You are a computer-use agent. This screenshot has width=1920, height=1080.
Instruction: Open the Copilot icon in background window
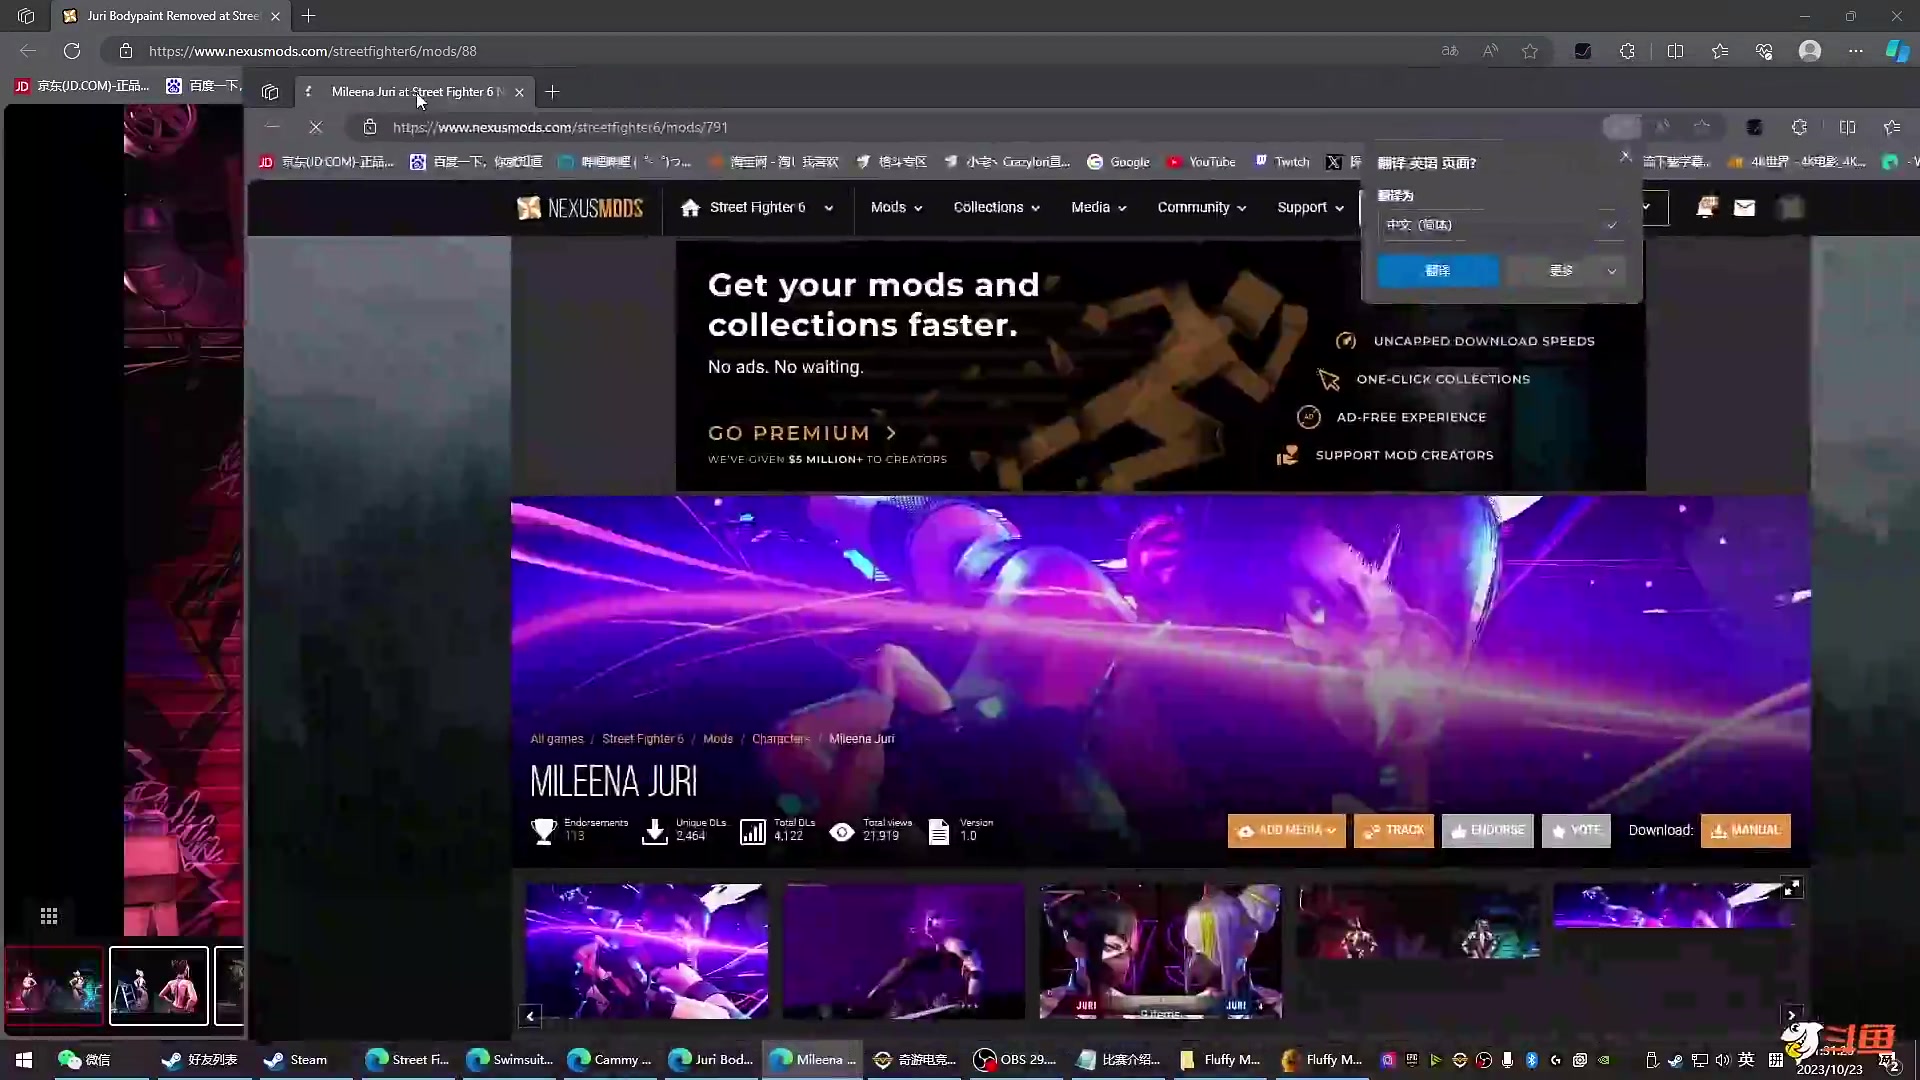1897,51
